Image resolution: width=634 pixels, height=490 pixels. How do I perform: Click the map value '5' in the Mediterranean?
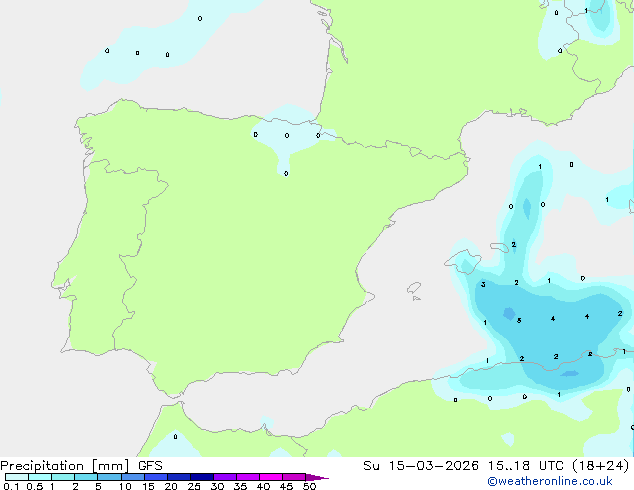point(519,321)
